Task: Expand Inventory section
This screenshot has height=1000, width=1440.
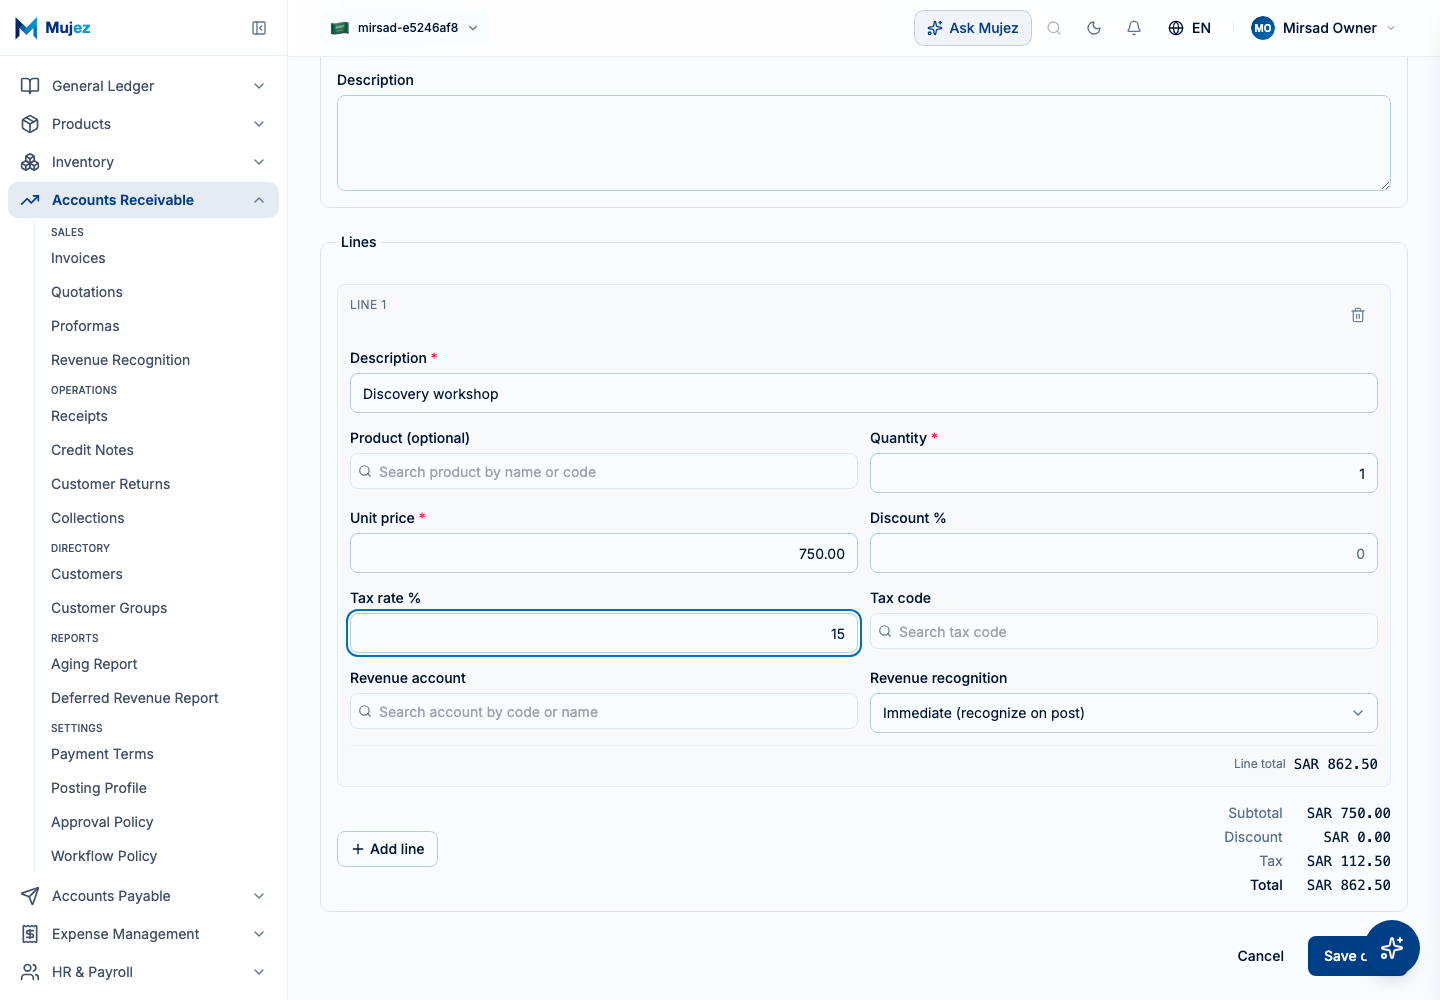Action: 143,162
